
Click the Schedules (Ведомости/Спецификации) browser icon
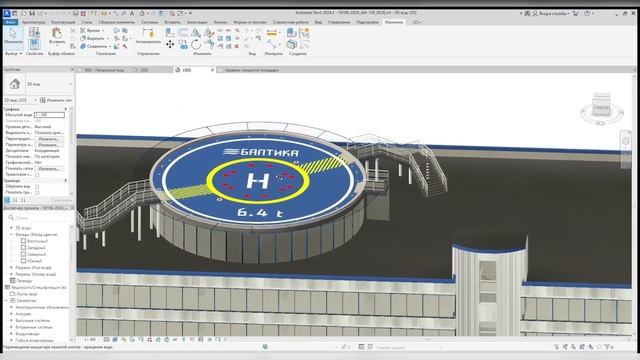click(7, 287)
